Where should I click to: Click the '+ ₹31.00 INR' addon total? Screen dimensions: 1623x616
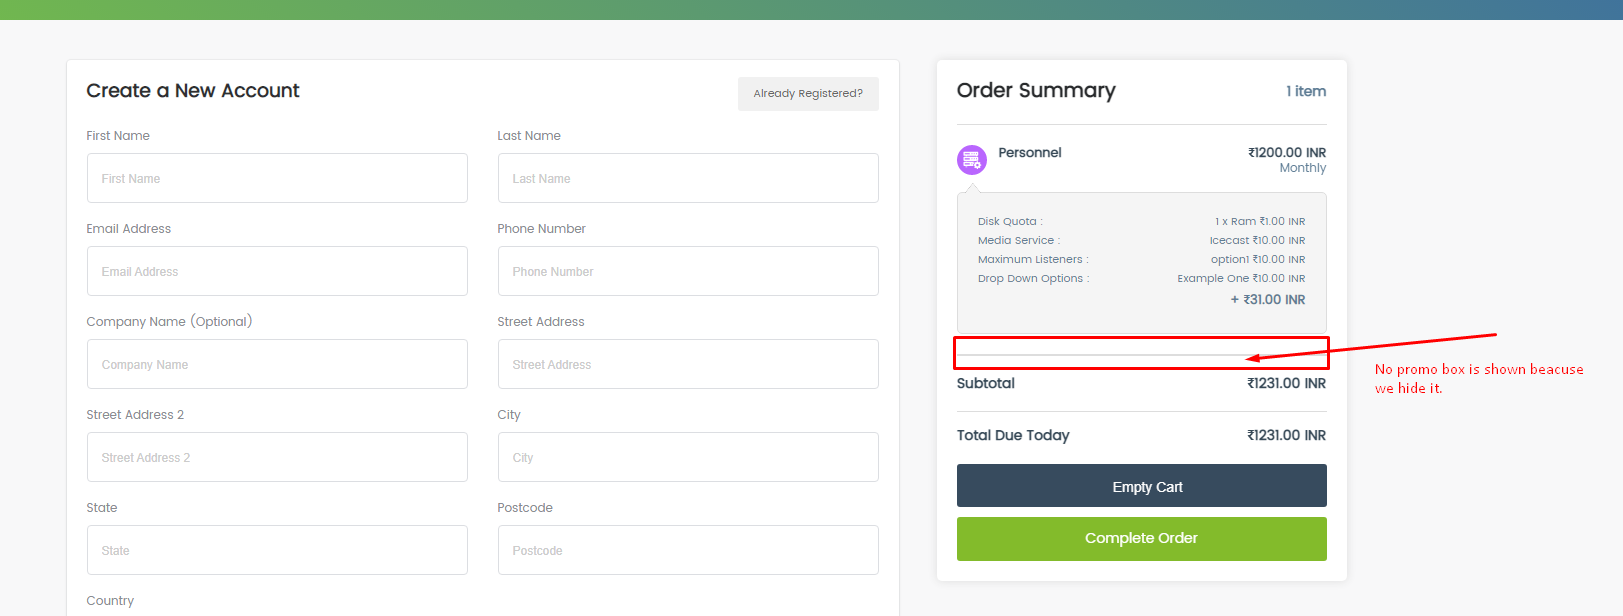tap(1268, 300)
